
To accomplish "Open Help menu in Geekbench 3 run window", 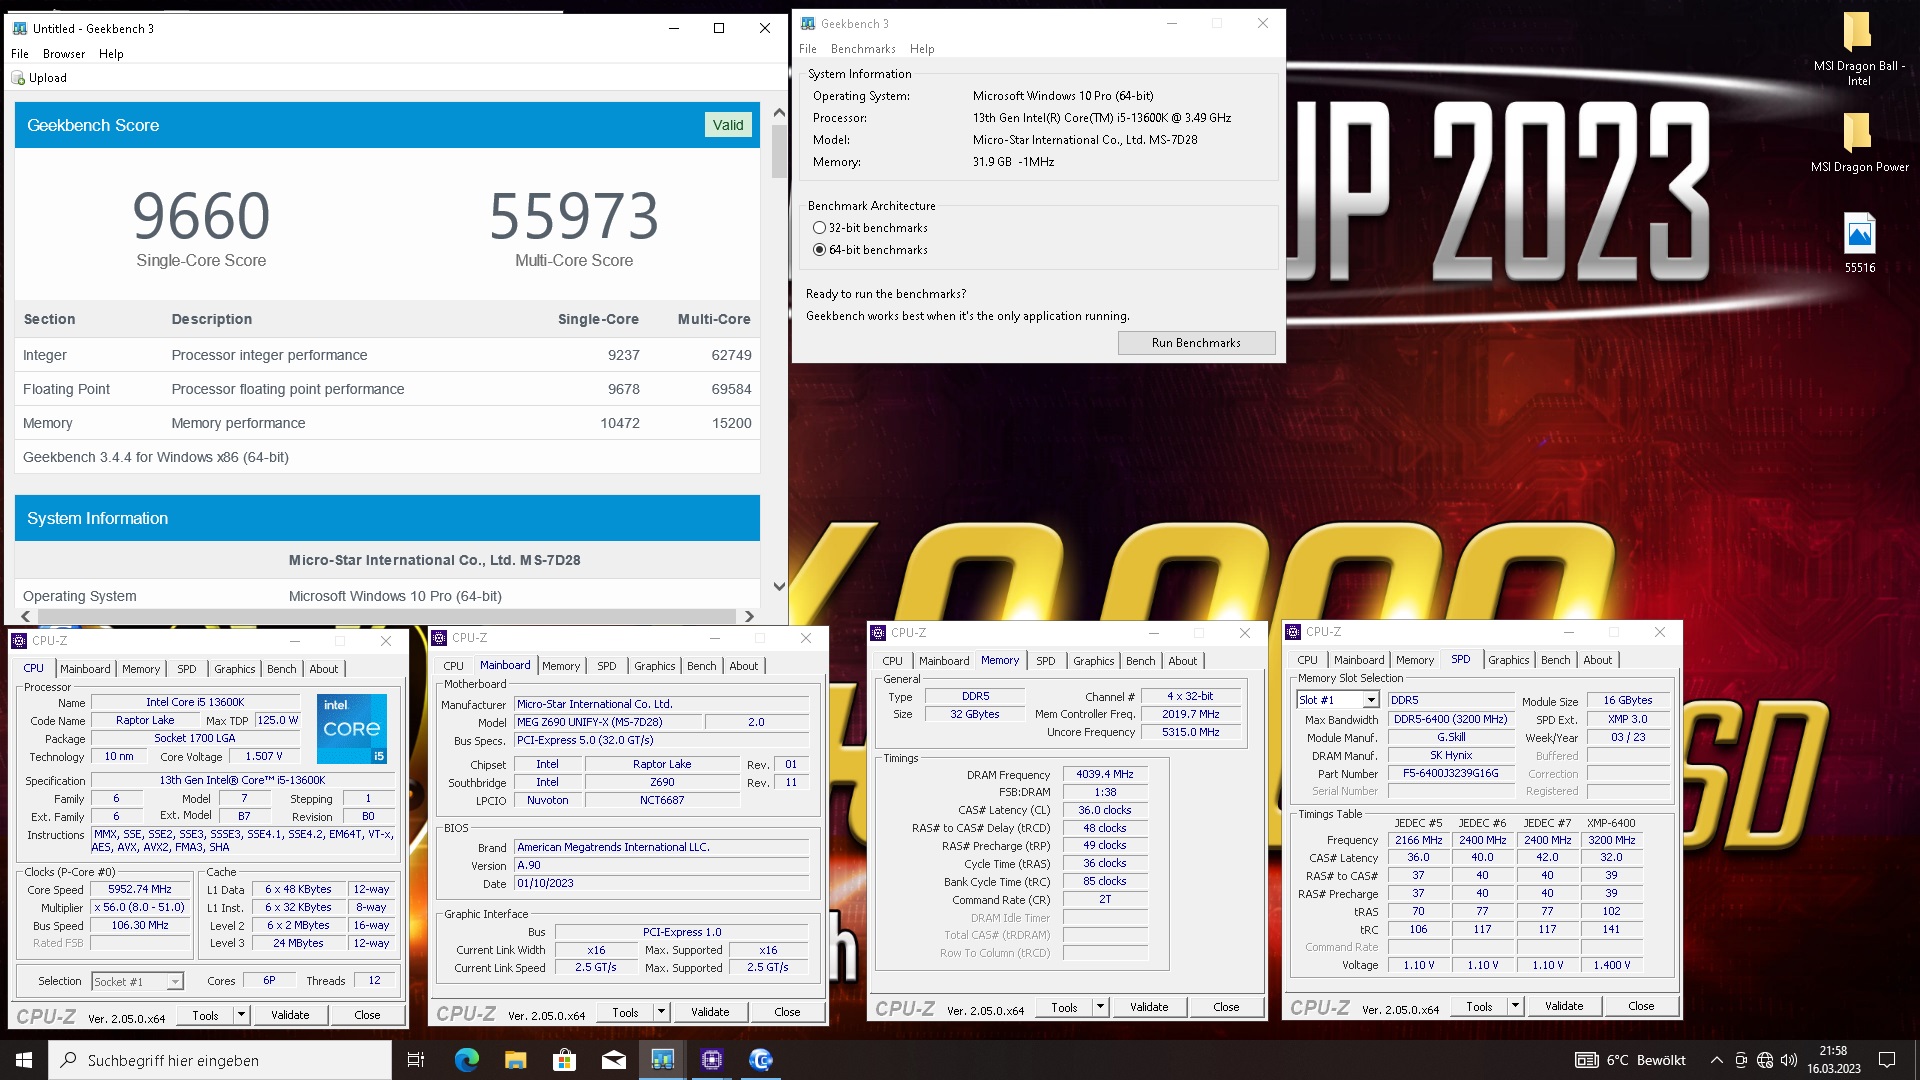I will (x=922, y=49).
